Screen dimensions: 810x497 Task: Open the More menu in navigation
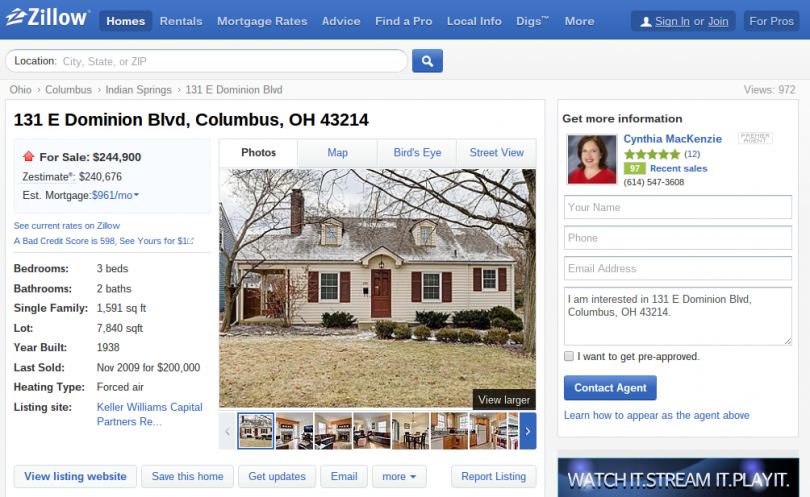coord(579,21)
